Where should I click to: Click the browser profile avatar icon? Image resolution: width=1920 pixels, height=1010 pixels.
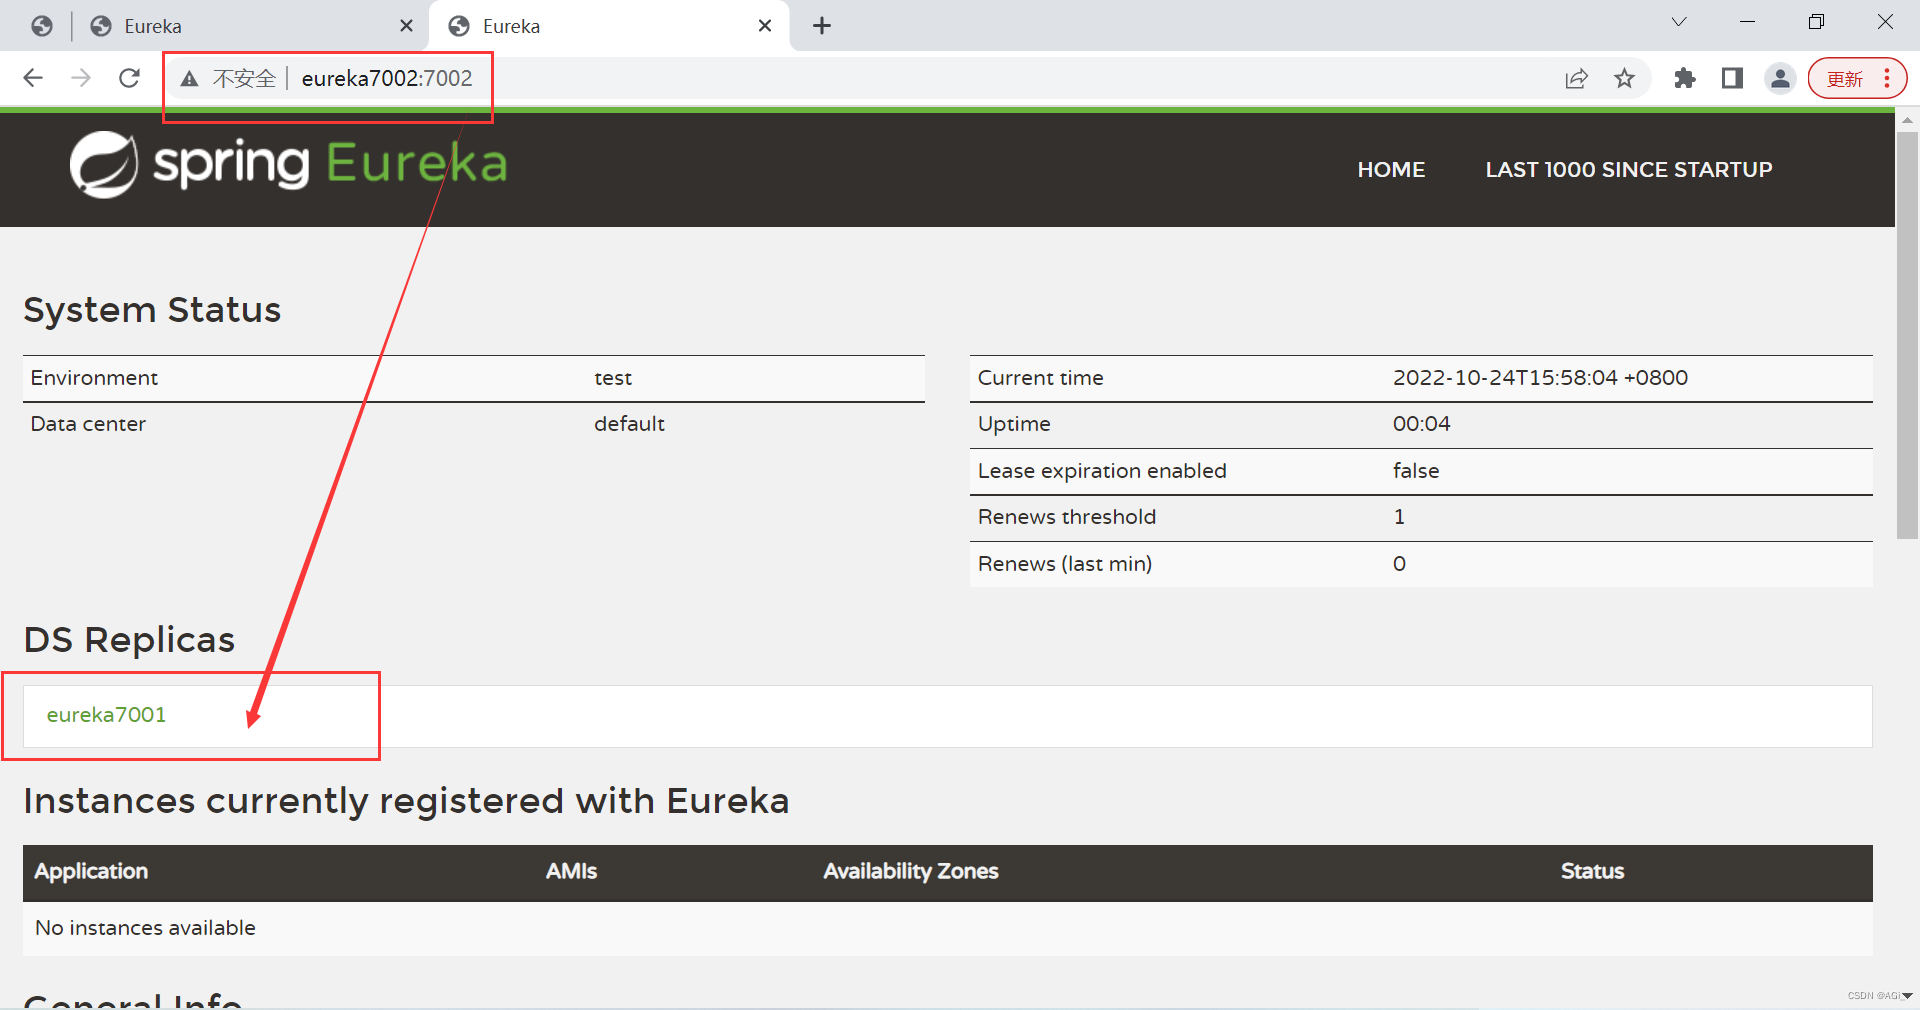pos(1781,78)
